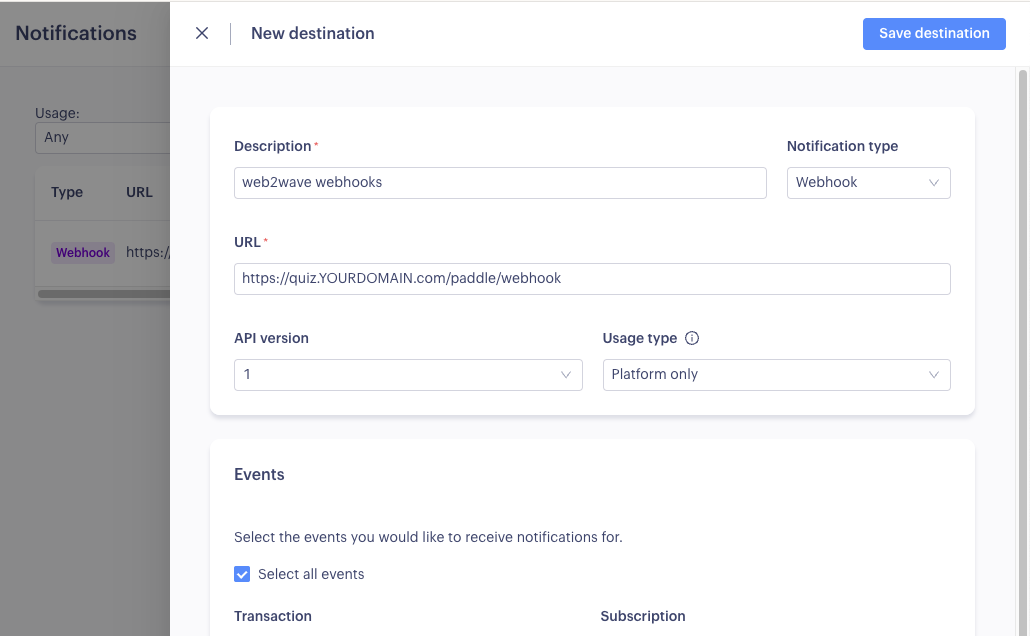The image size is (1030, 636).
Task: Click the Usage type chevron arrow
Action: [934, 375]
